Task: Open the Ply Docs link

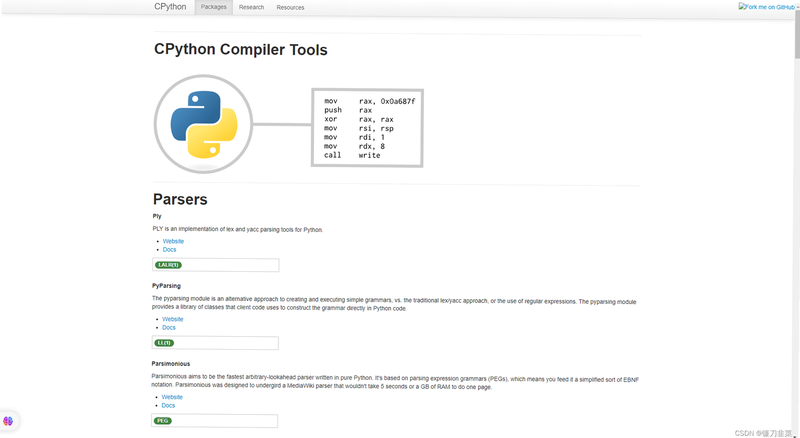Action: point(169,250)
